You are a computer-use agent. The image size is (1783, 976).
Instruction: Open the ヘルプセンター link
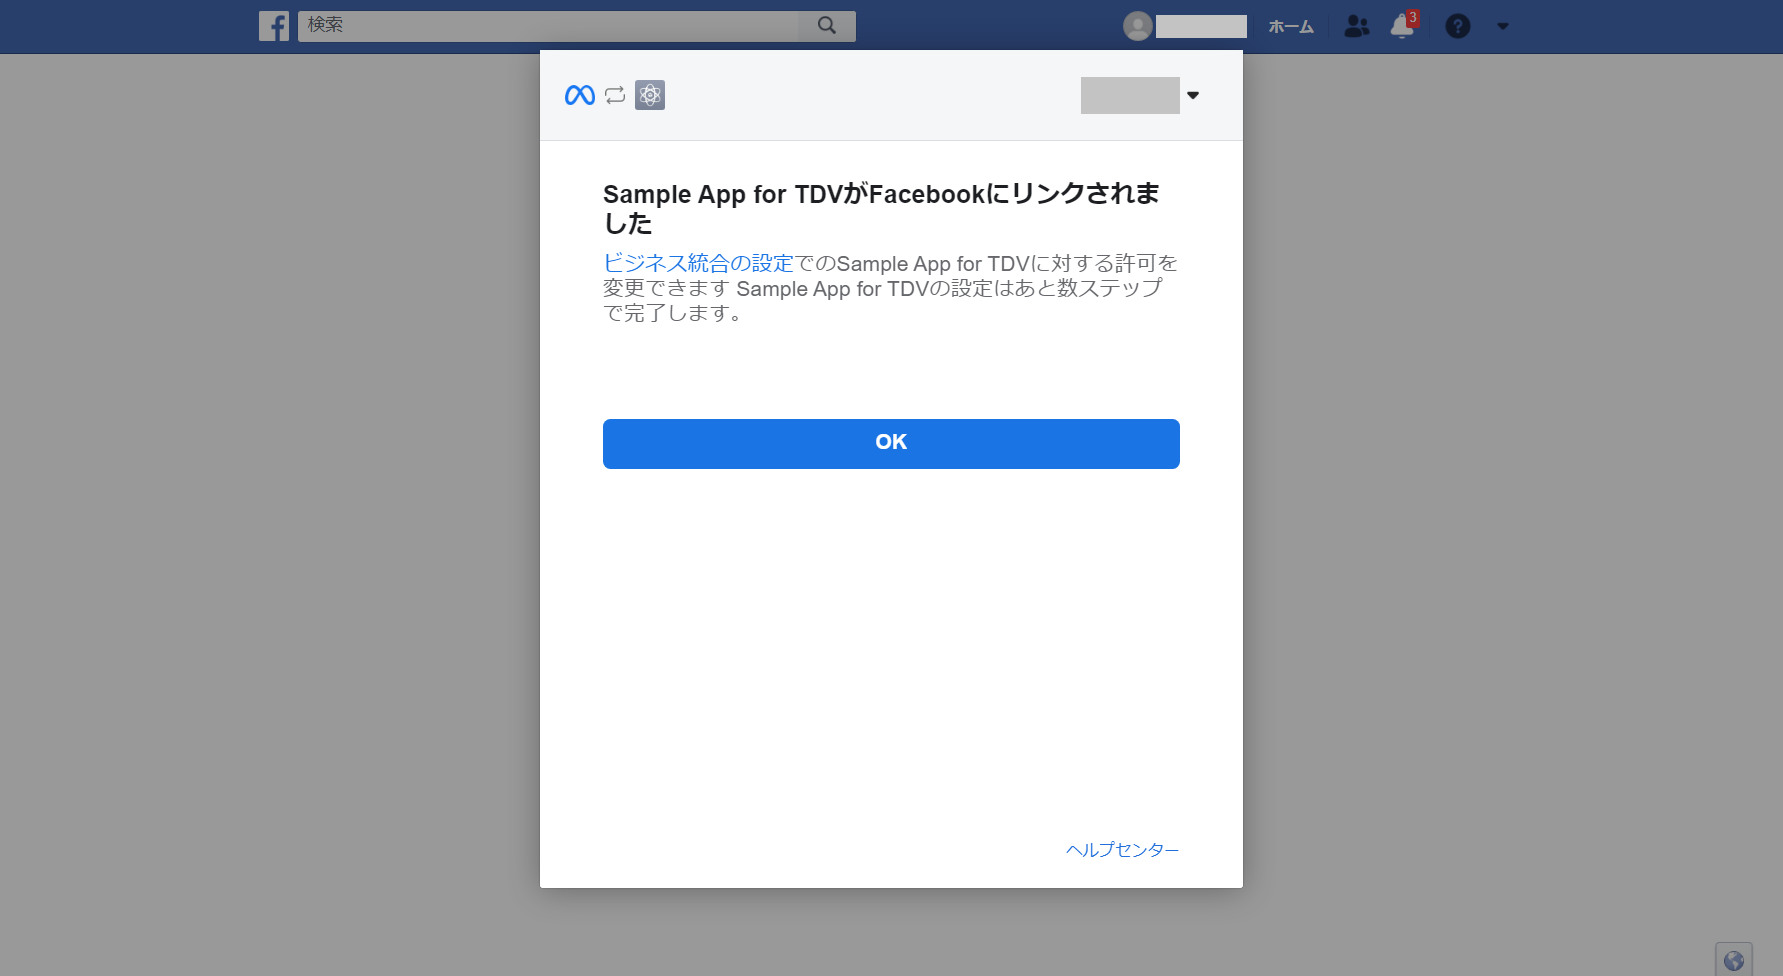tap(1123, 850)
